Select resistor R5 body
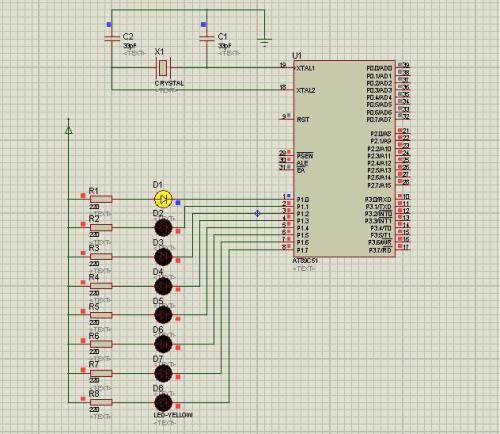Image resolution: width=500 pixels, height=434 pixels. pos(101,315)
